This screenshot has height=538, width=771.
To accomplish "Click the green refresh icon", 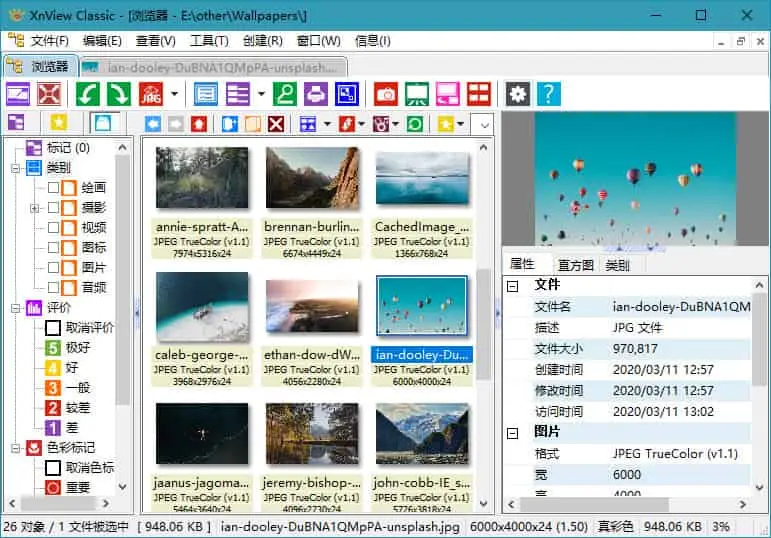I will coord(414,124).
